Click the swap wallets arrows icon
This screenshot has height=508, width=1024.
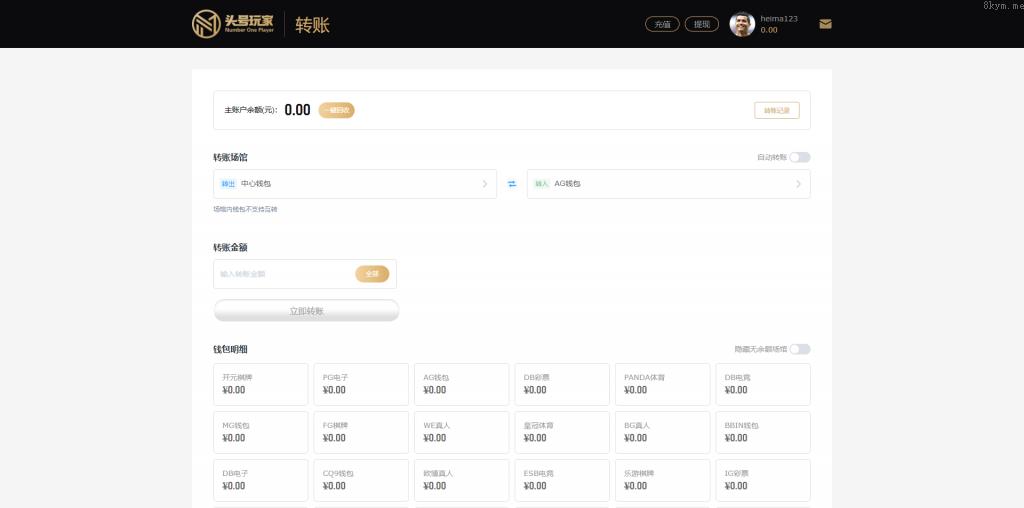[512, 184]
